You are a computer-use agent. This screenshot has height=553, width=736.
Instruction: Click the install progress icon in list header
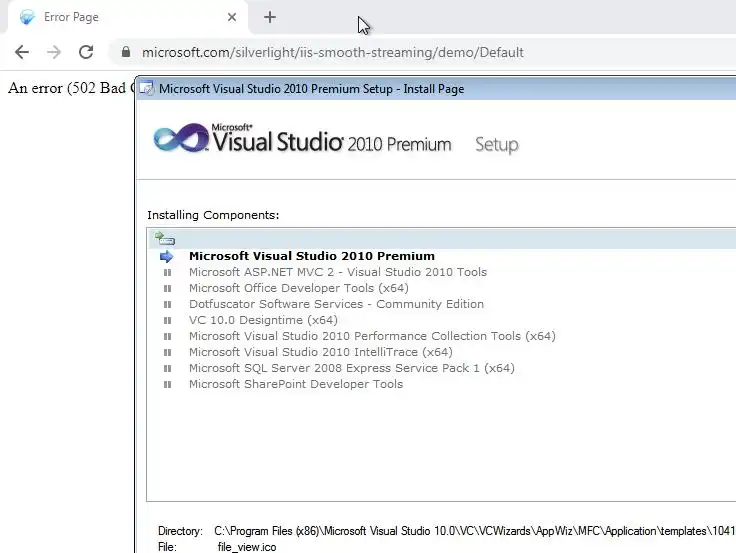click(165, 238)
